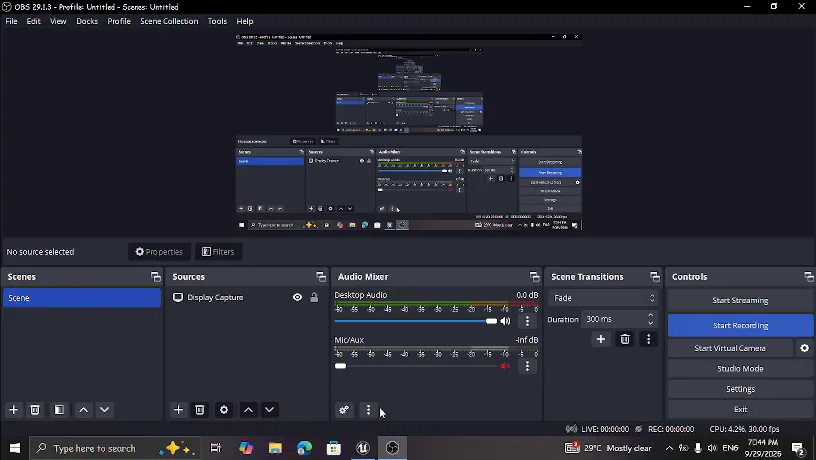Open File Explorer from the taskbar
816x460 pixels.
point(275,448)
